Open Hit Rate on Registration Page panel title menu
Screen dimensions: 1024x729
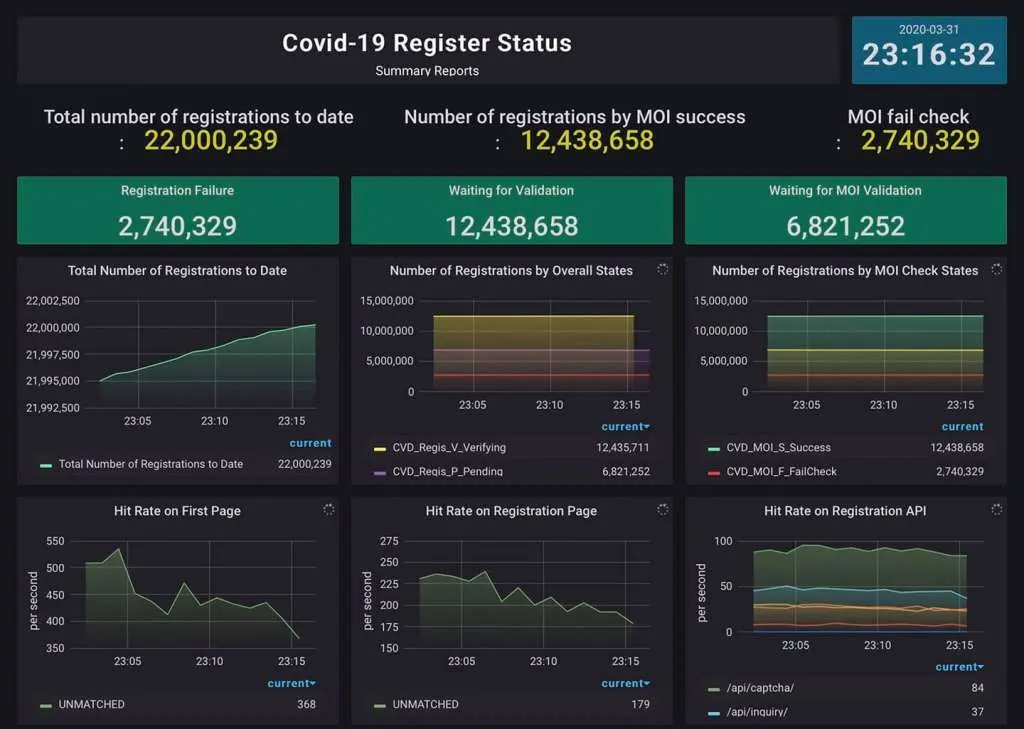(511, 511)
